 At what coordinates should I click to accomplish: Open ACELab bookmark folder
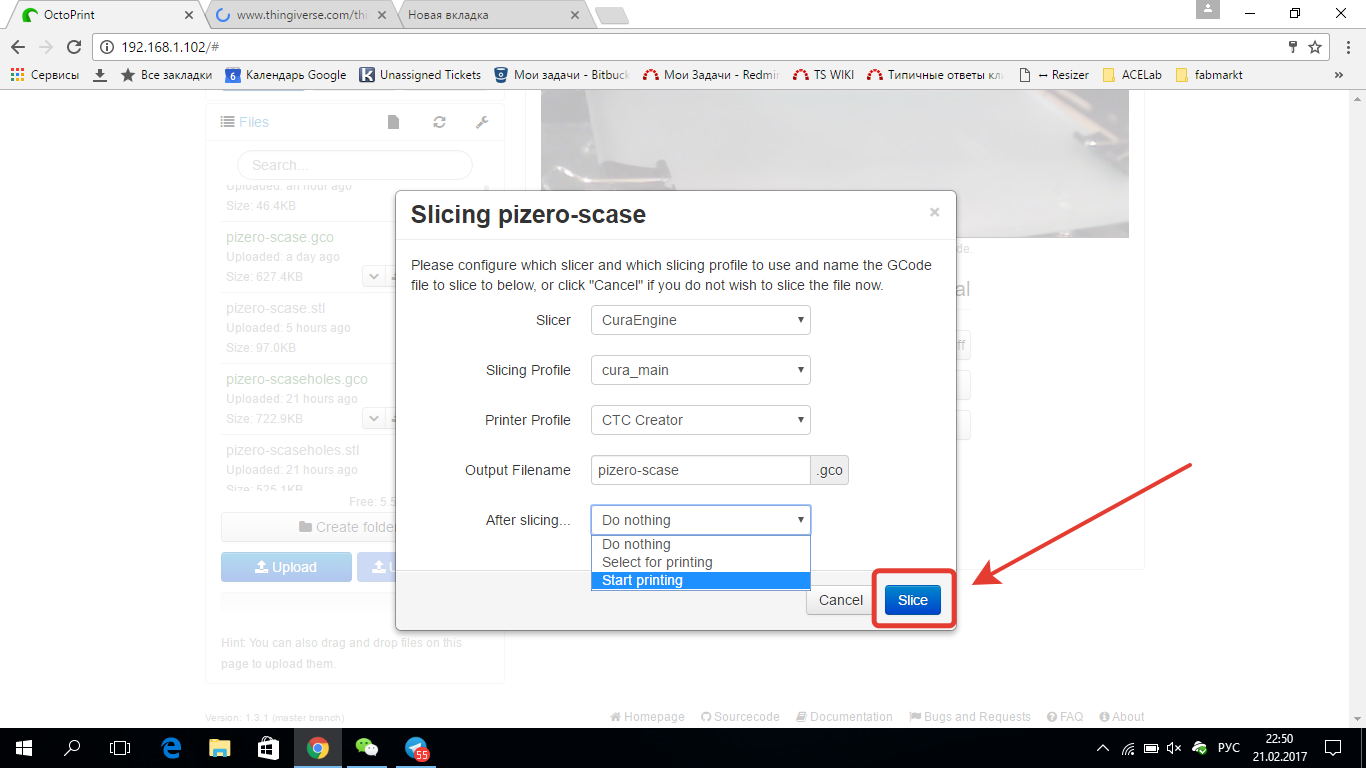tap(1131, 75)
